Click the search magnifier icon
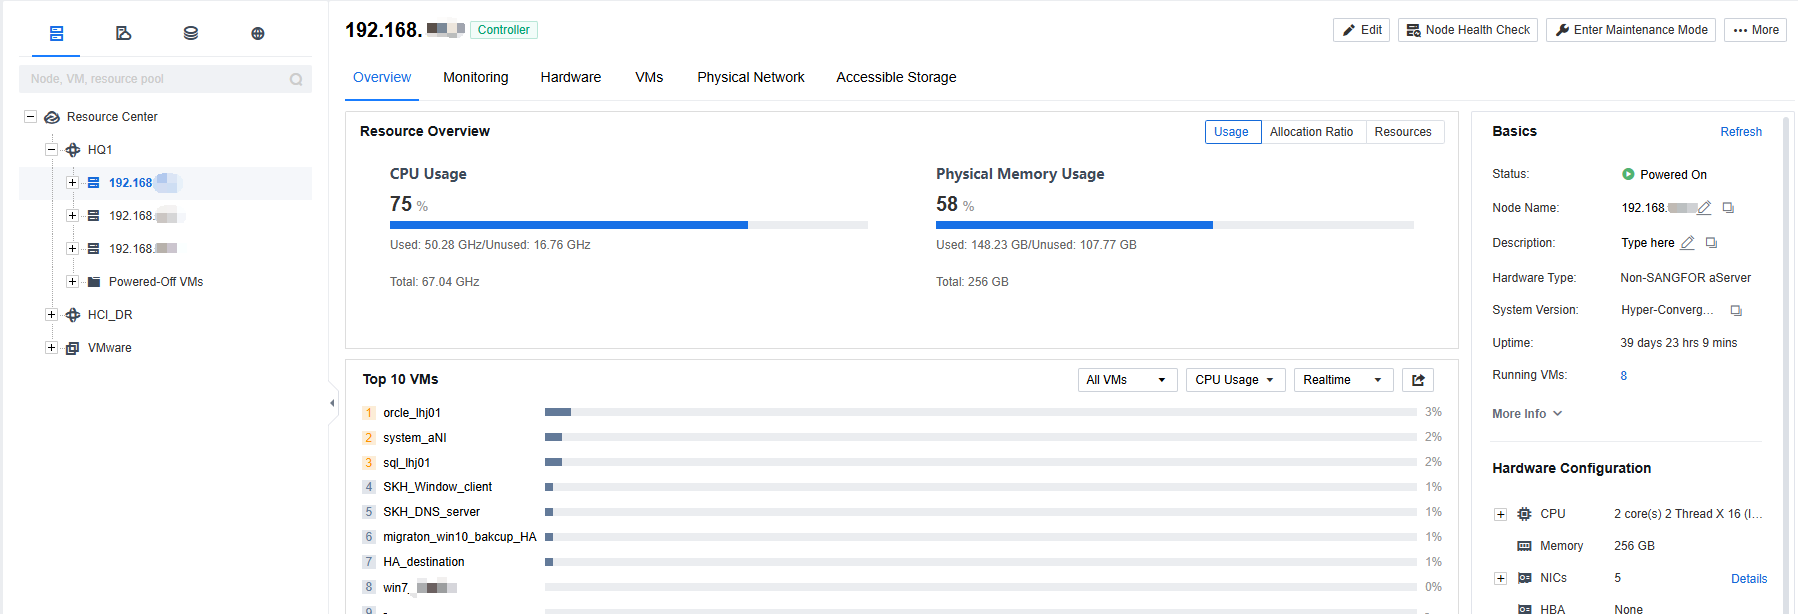The width and height of the screenshot is (1798, 614). tap(296, 79)
